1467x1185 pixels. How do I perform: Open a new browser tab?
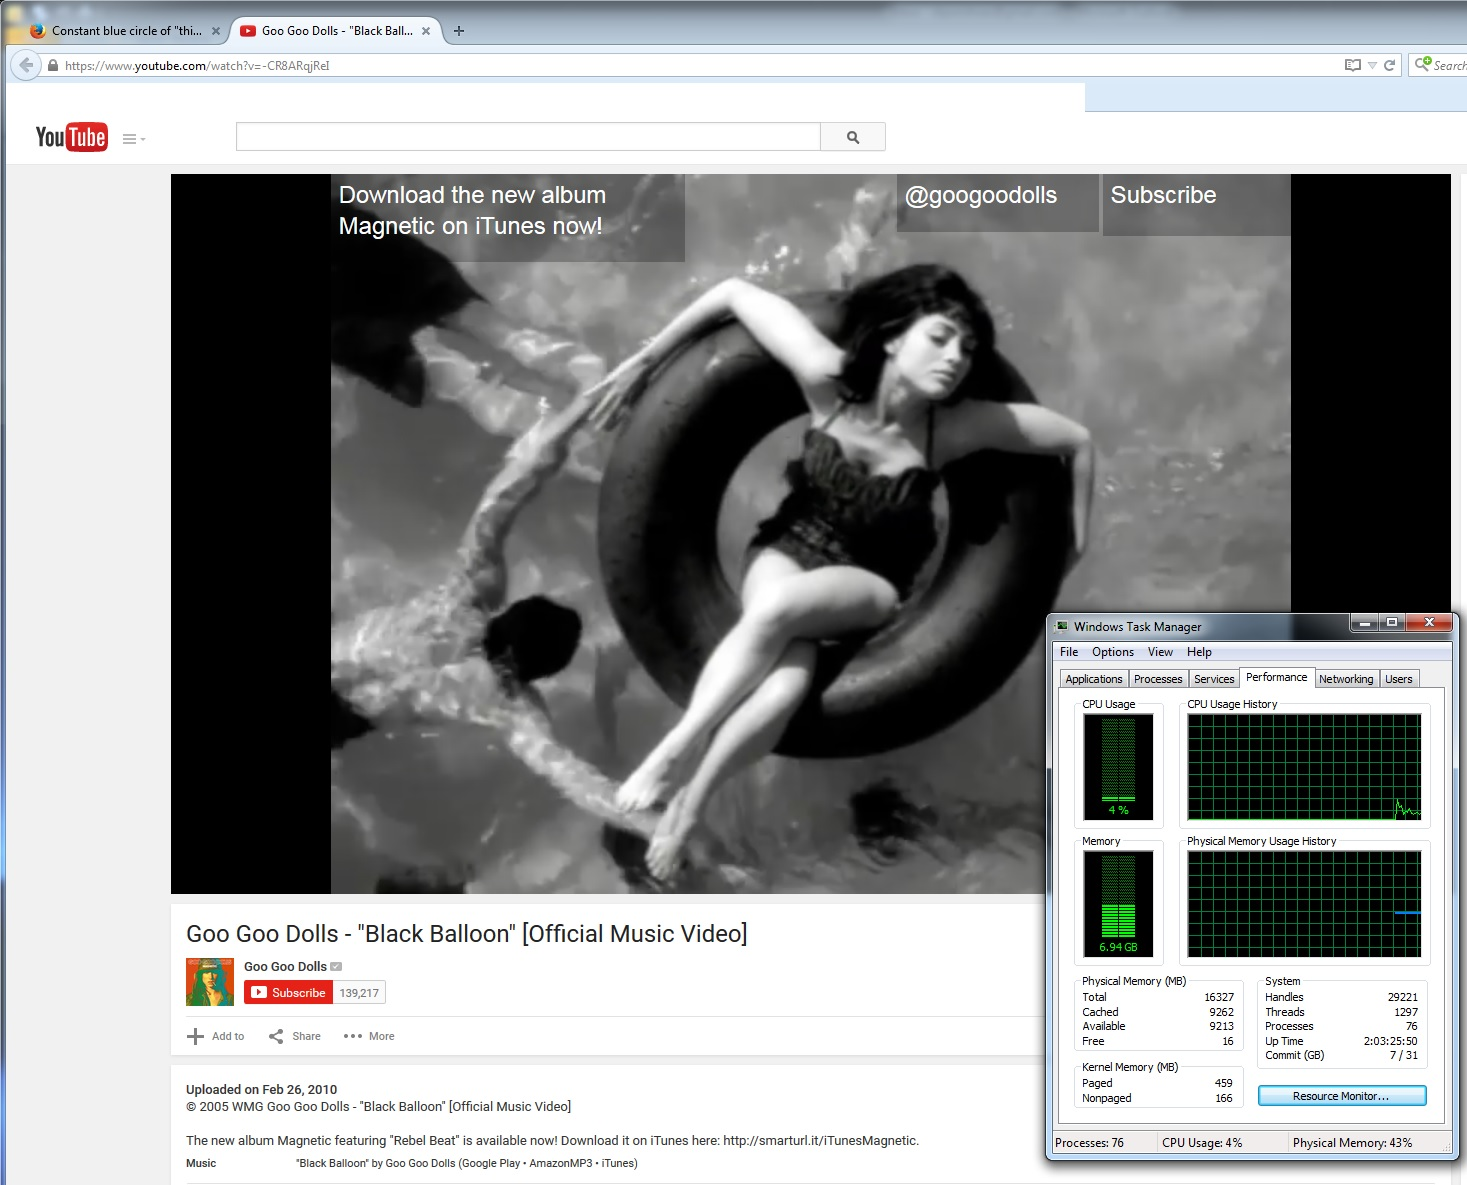[459, 31]
